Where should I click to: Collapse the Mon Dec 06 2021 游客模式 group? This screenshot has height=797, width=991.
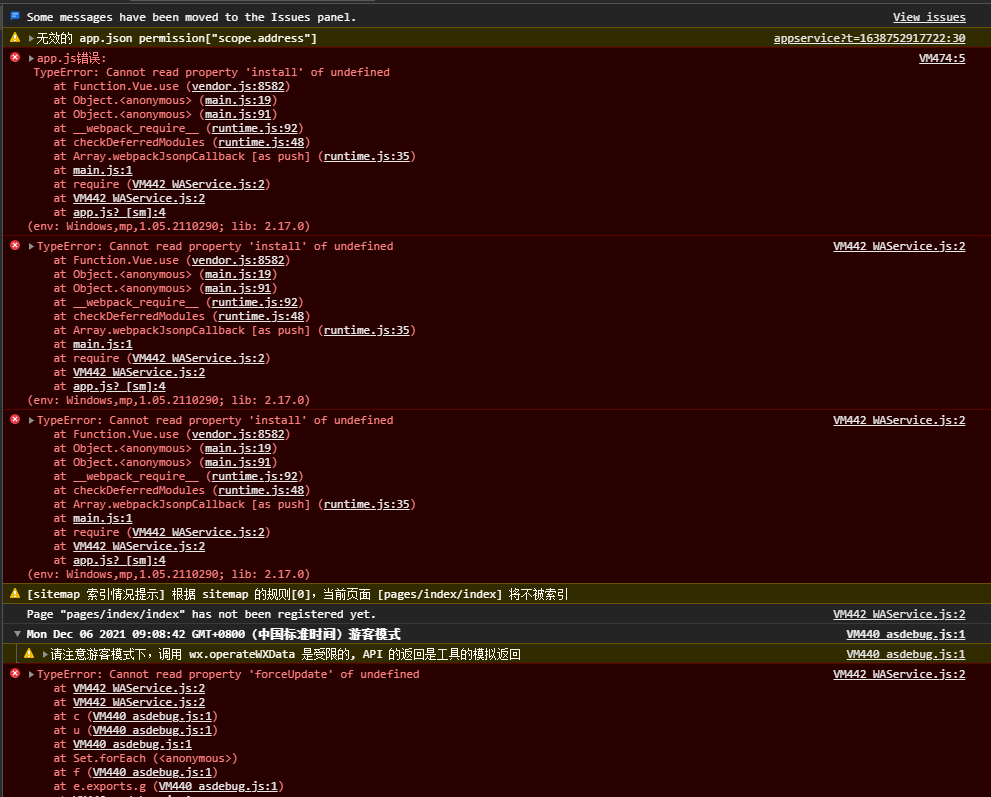pos(18,634)
